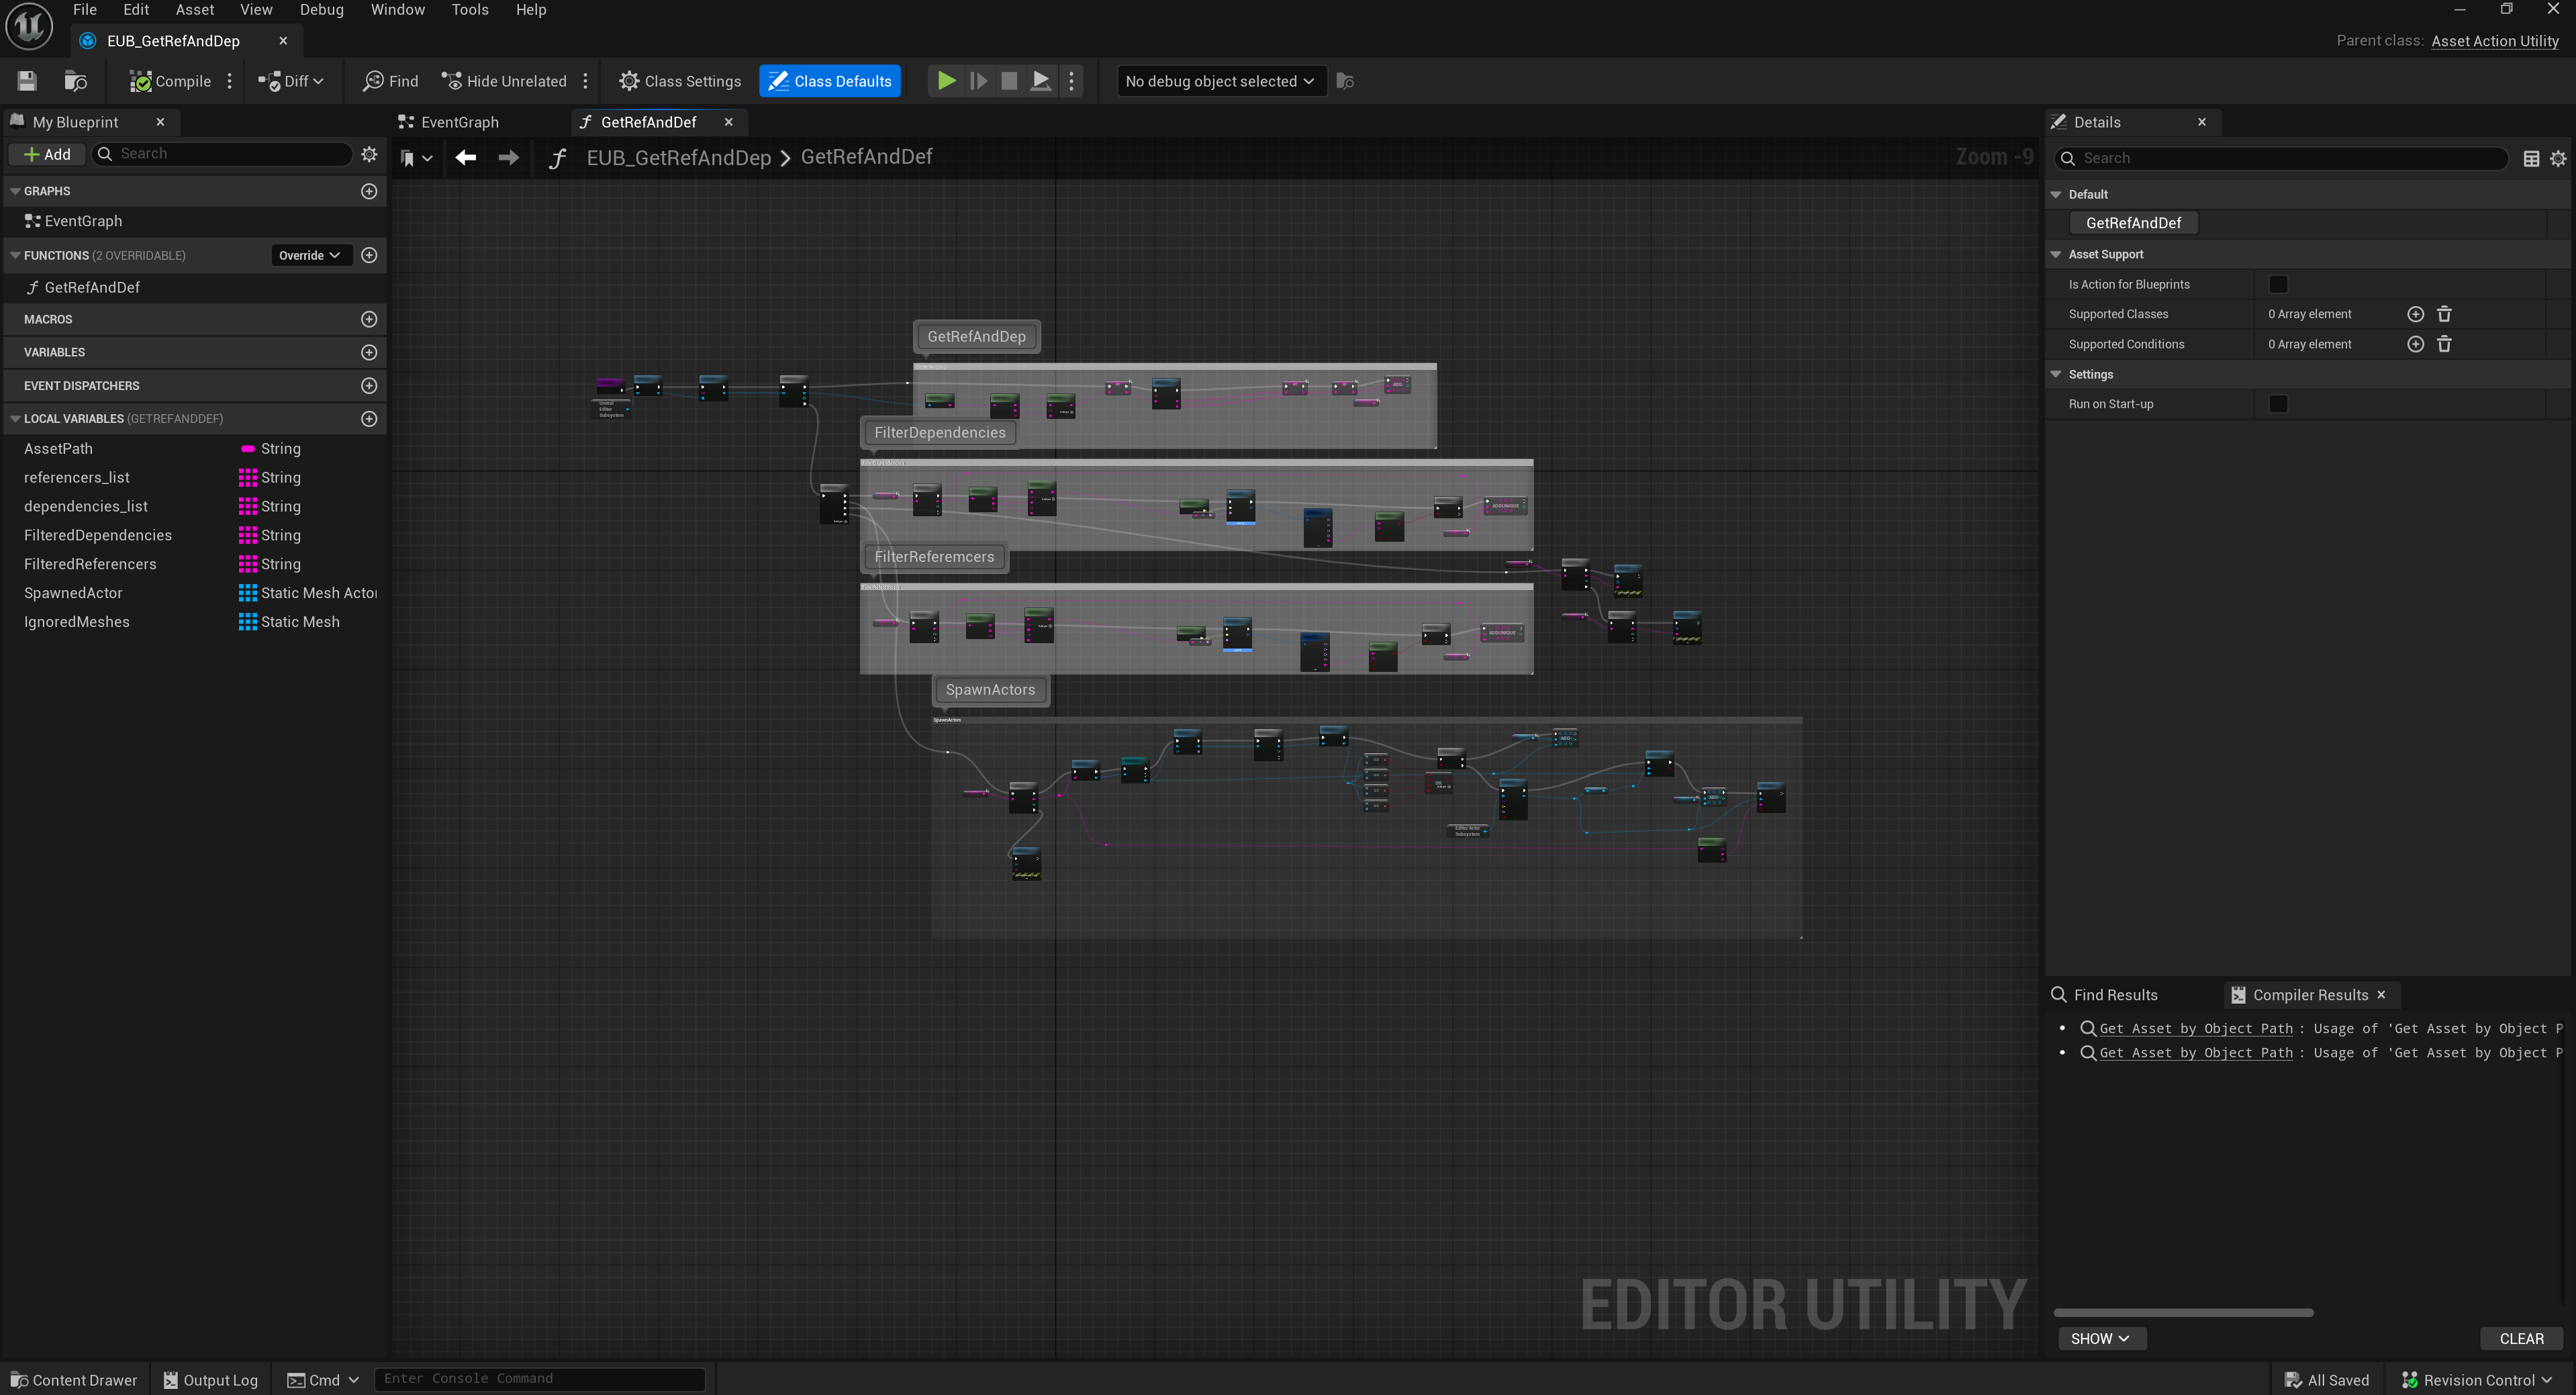This screenshot has width=2576, height=1395.
Task: Add a new macro with plus icon
Action: click(369, 319)
